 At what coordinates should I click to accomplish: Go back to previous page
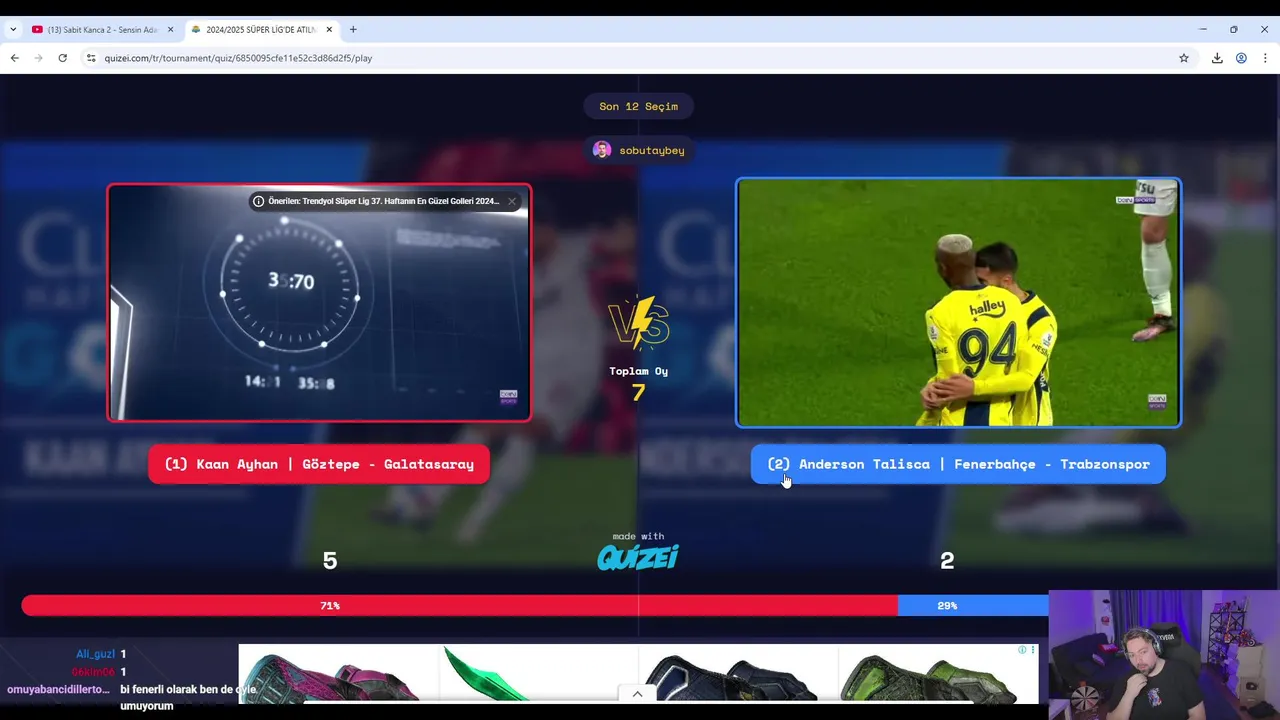click(14, 58)
